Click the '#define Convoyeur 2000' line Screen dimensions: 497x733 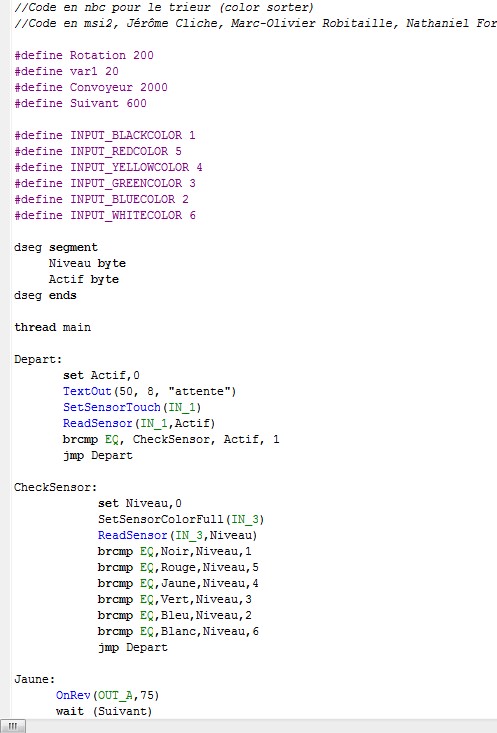tap(91, 87)
